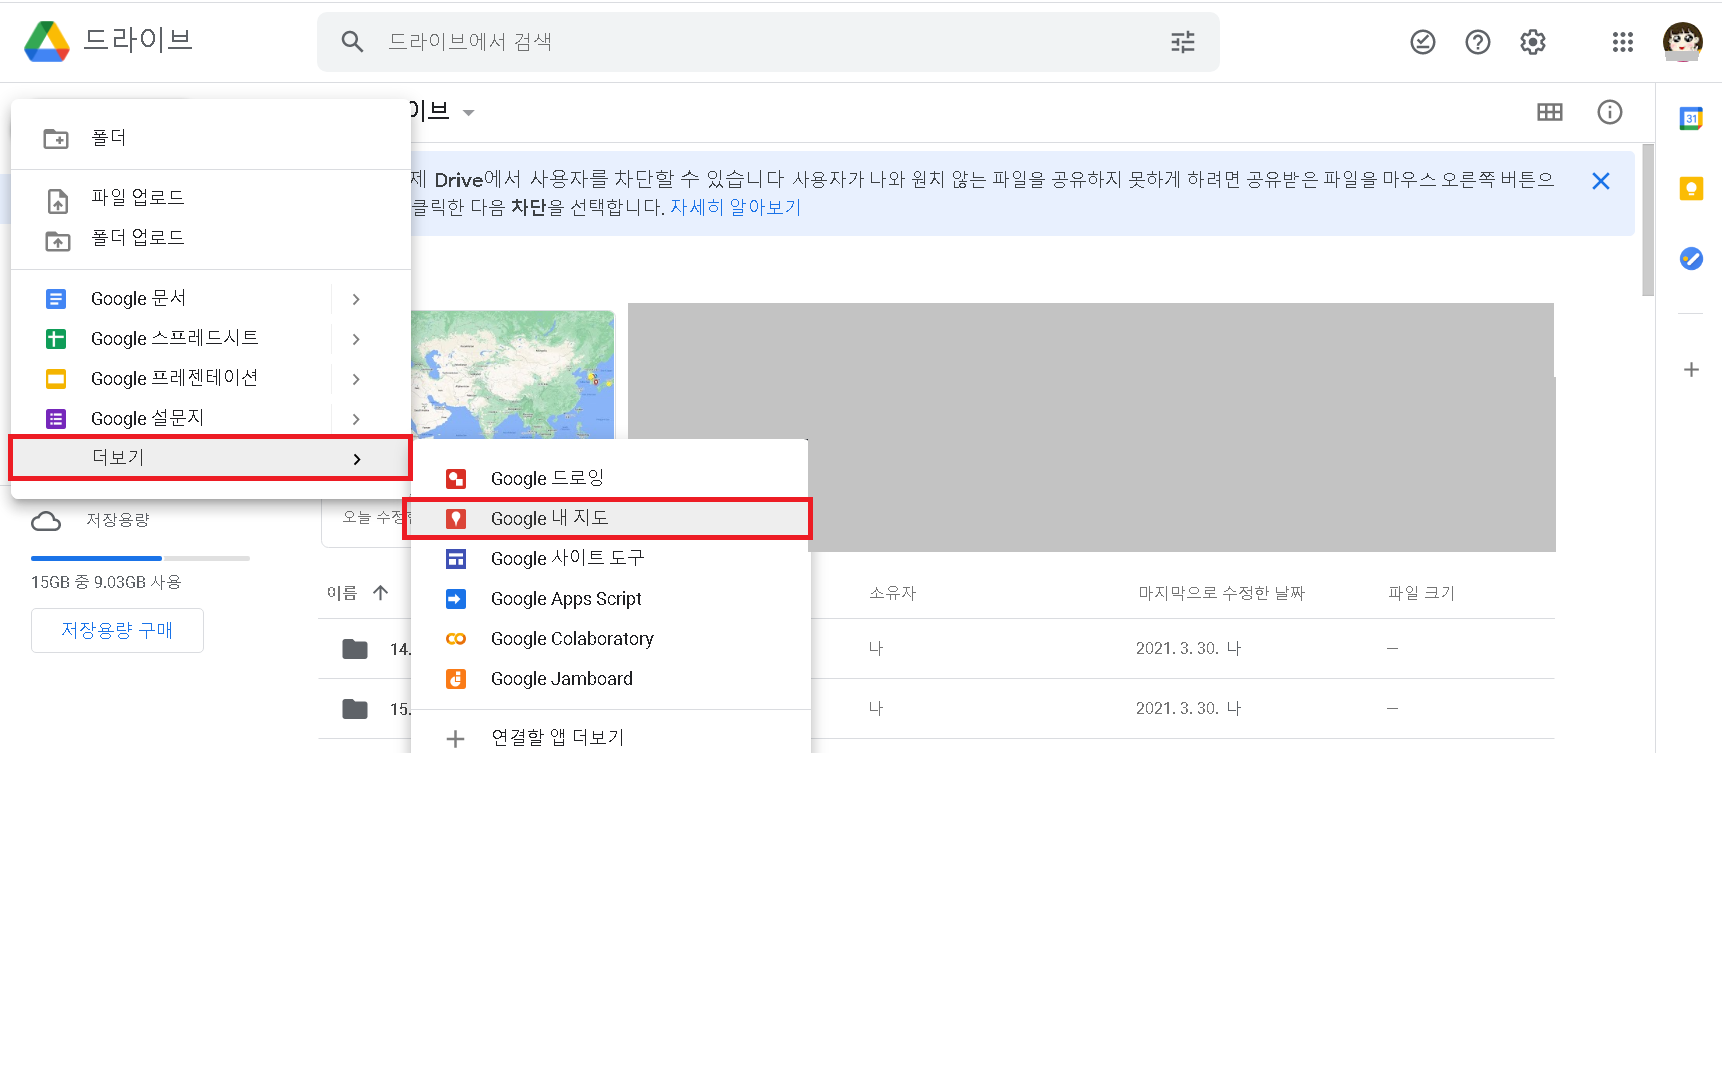
Task: Click the 저장용량 구매 button
Action: pyautogui.click(x=117, y=630)
